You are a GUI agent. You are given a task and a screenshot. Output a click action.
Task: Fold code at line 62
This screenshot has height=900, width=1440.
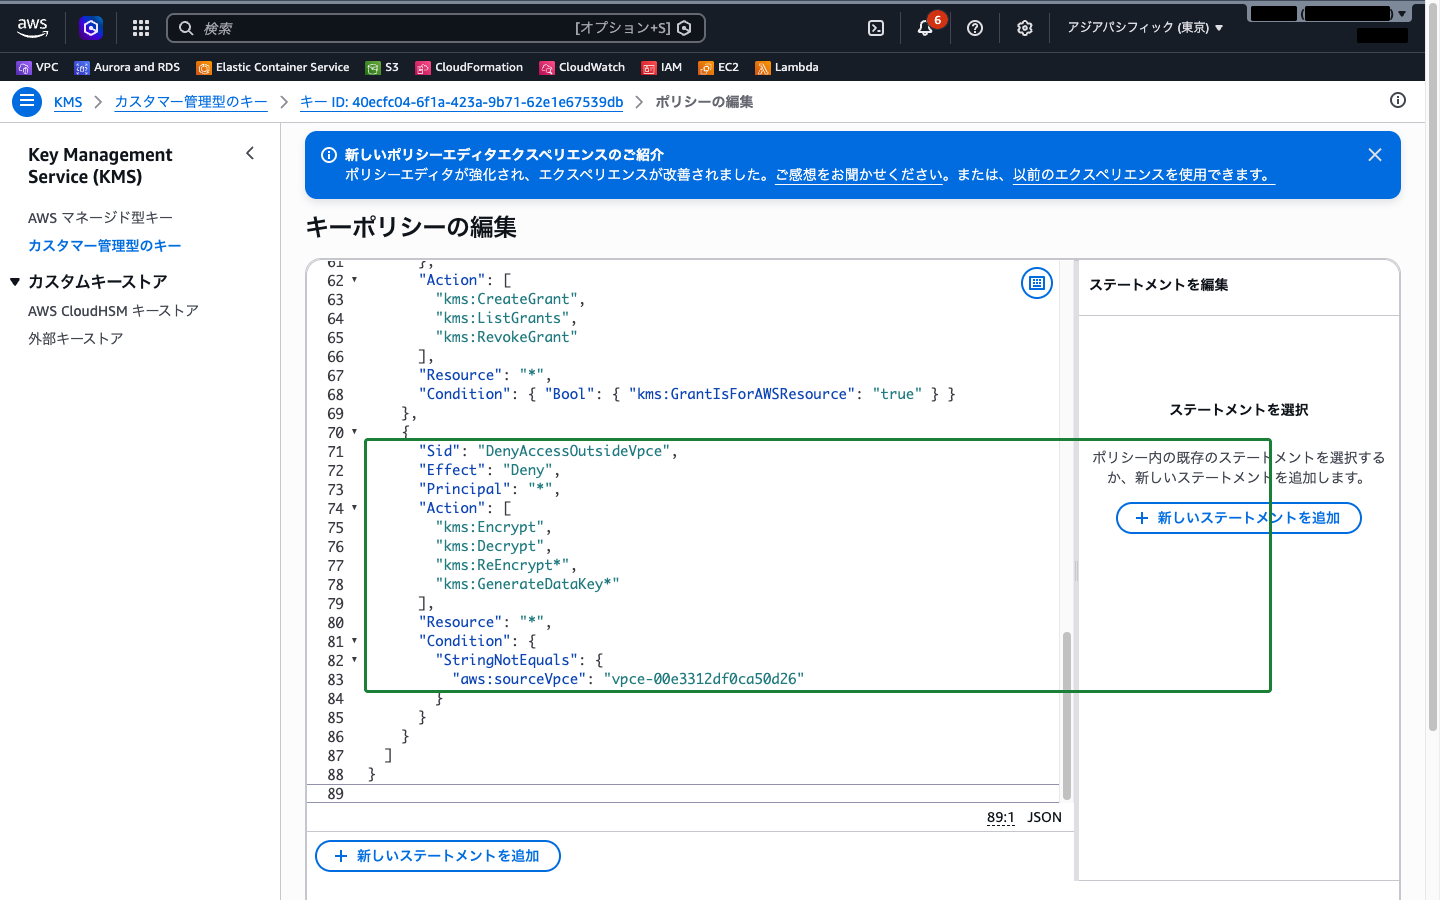point(354,280)
